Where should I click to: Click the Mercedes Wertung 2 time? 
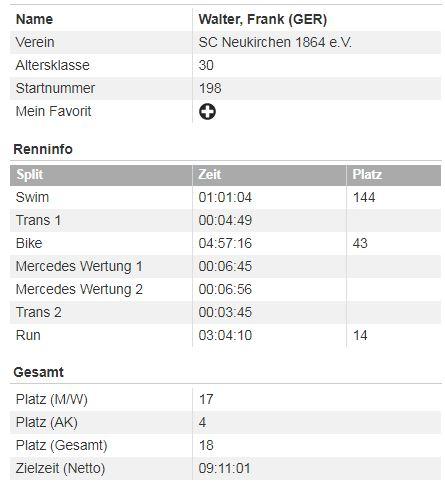[x=225, y=289]
